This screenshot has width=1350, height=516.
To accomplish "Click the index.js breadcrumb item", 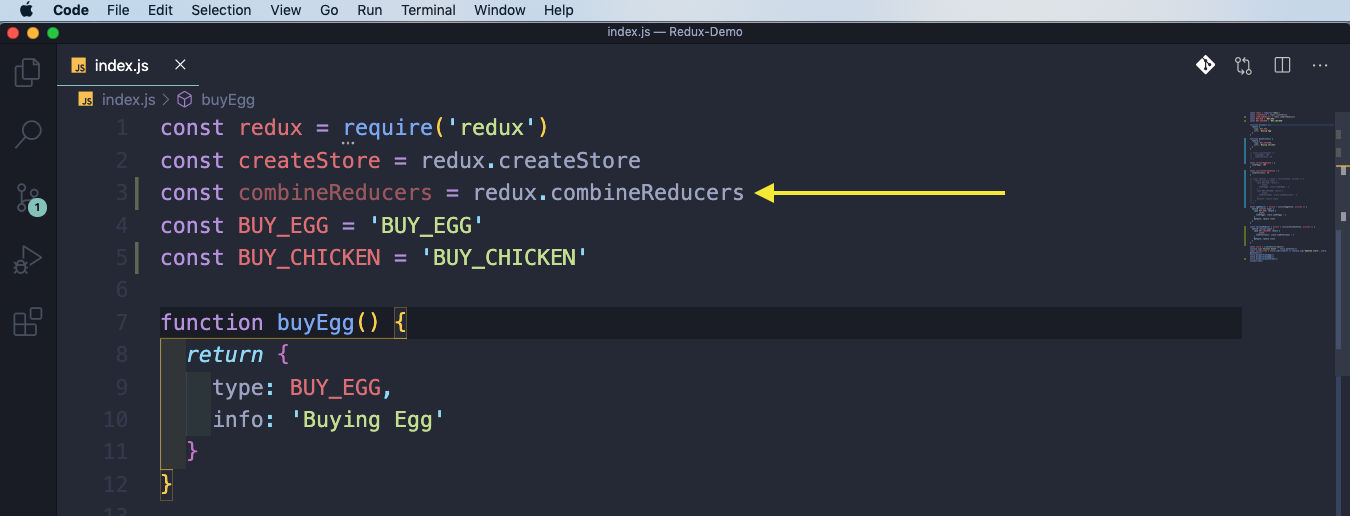I will [118, 100].
